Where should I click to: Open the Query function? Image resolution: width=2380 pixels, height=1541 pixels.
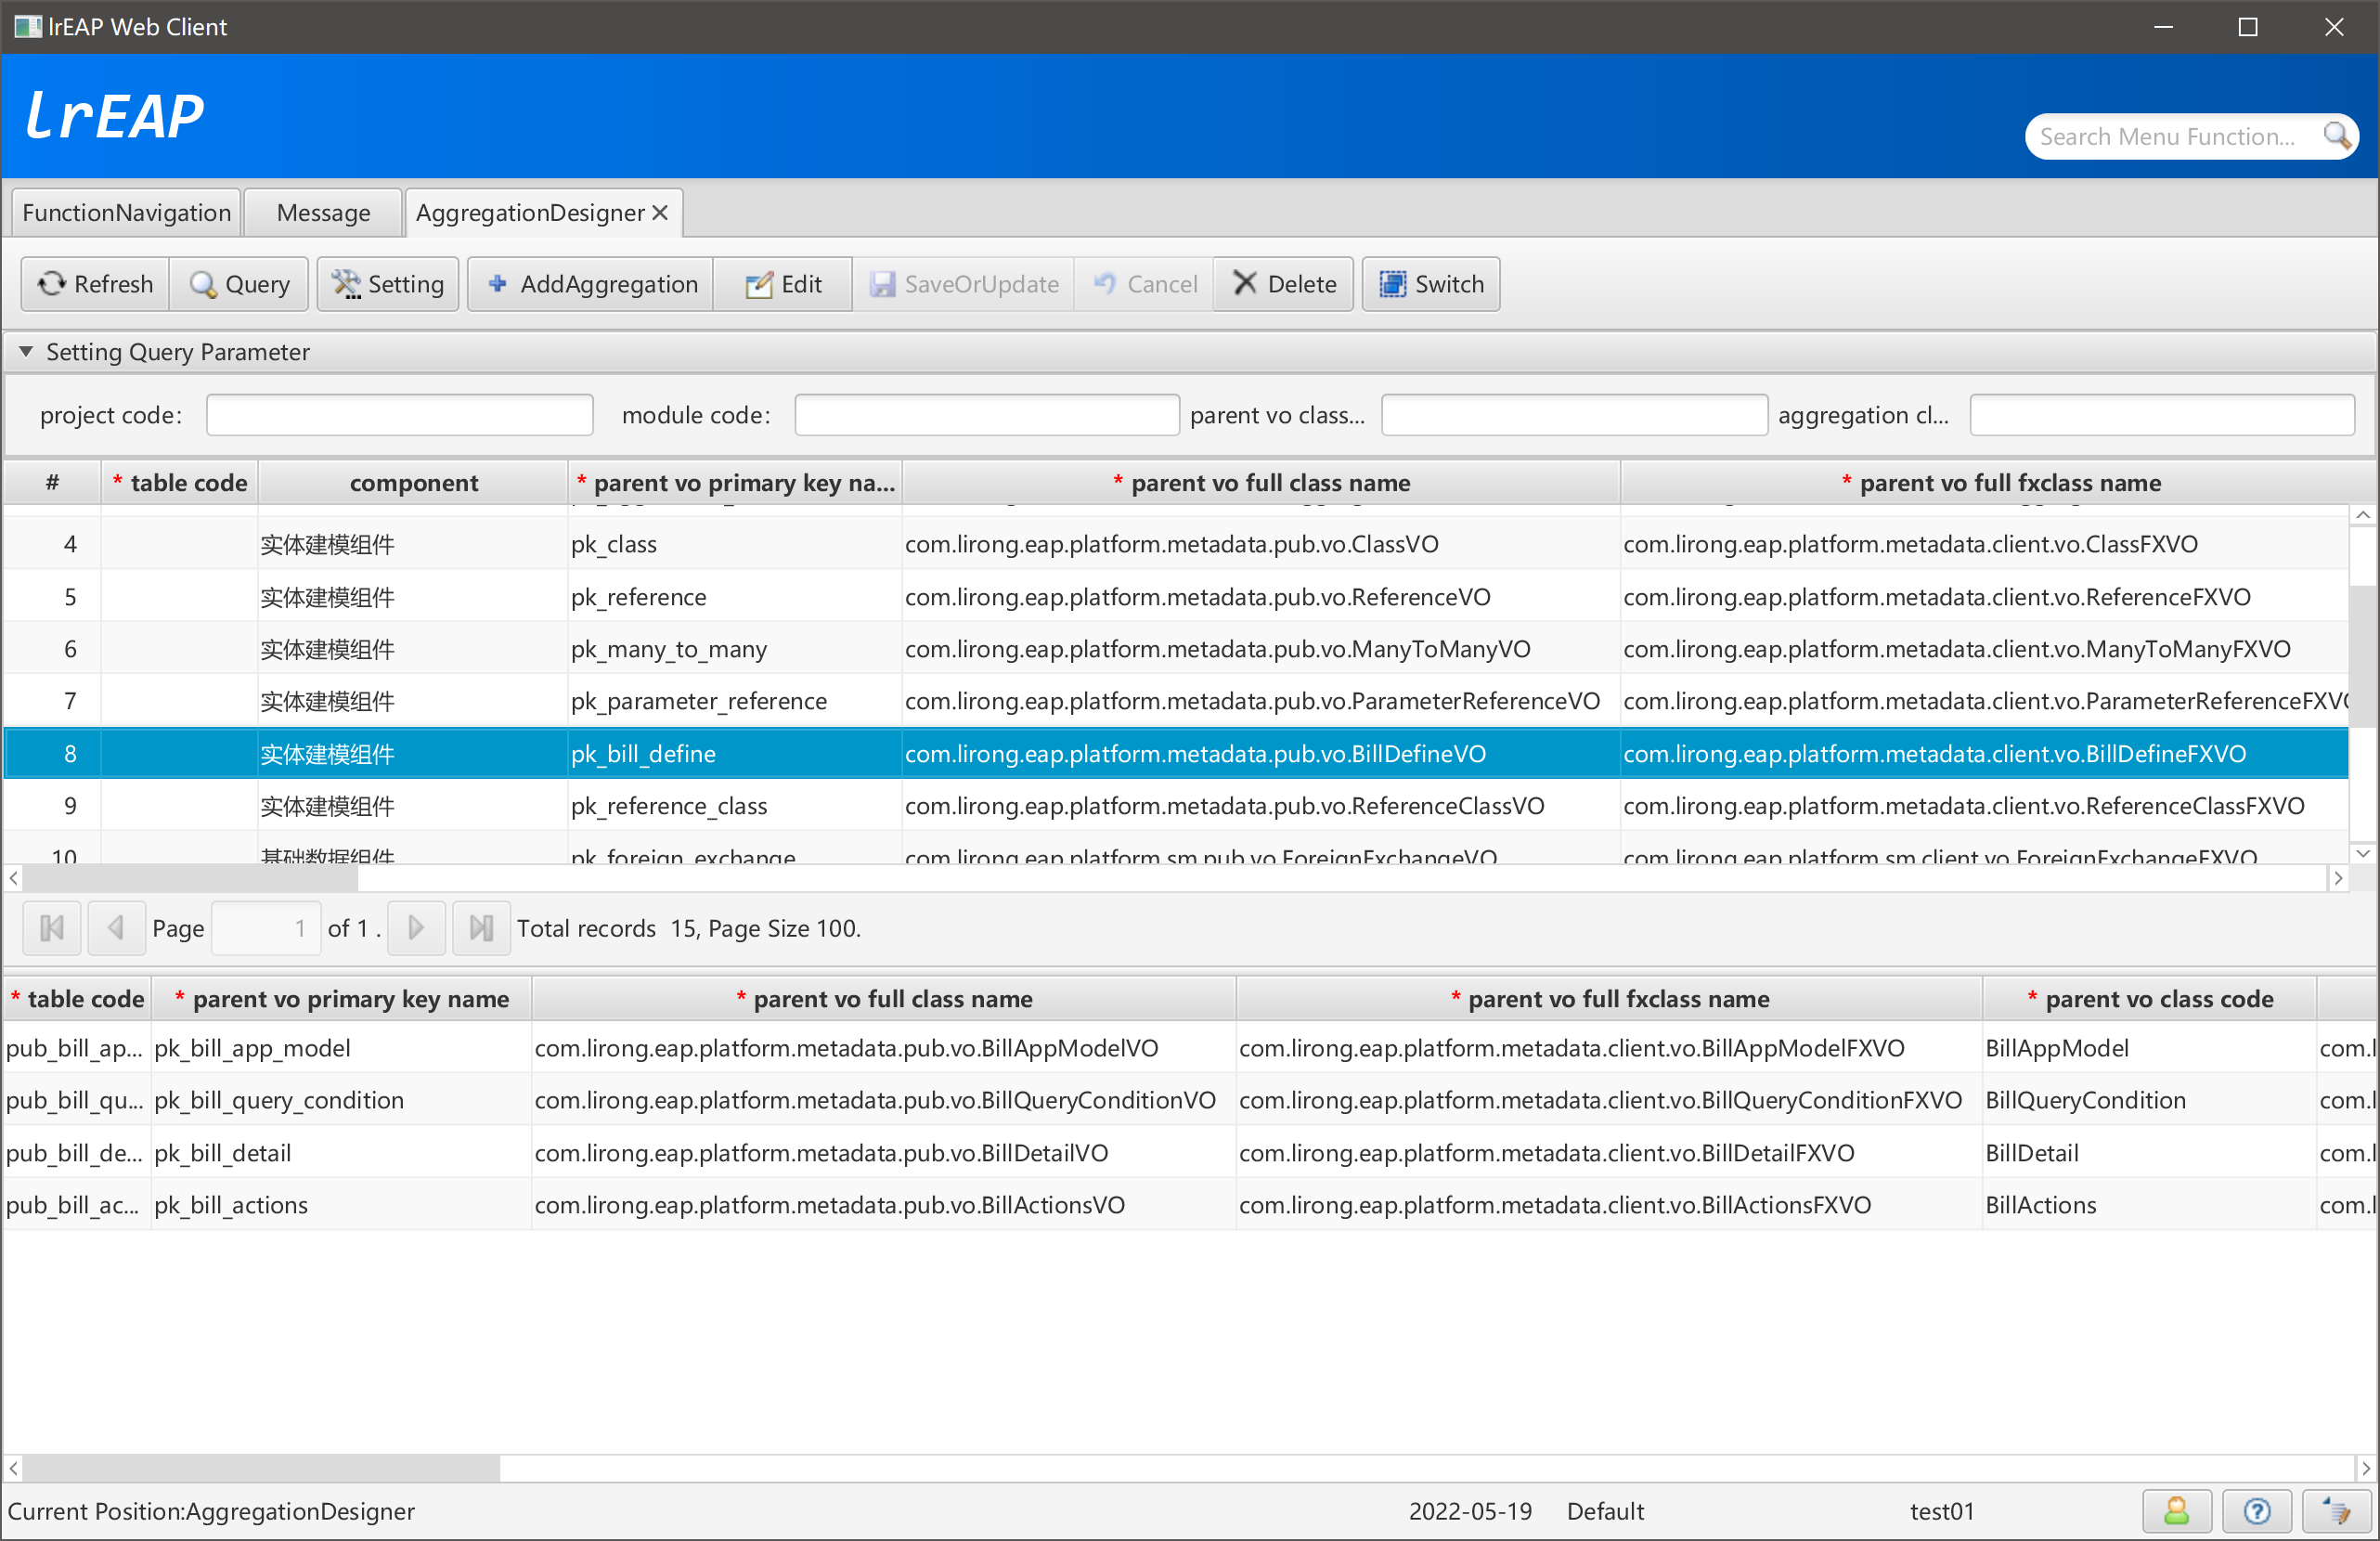tap(240, 284)
